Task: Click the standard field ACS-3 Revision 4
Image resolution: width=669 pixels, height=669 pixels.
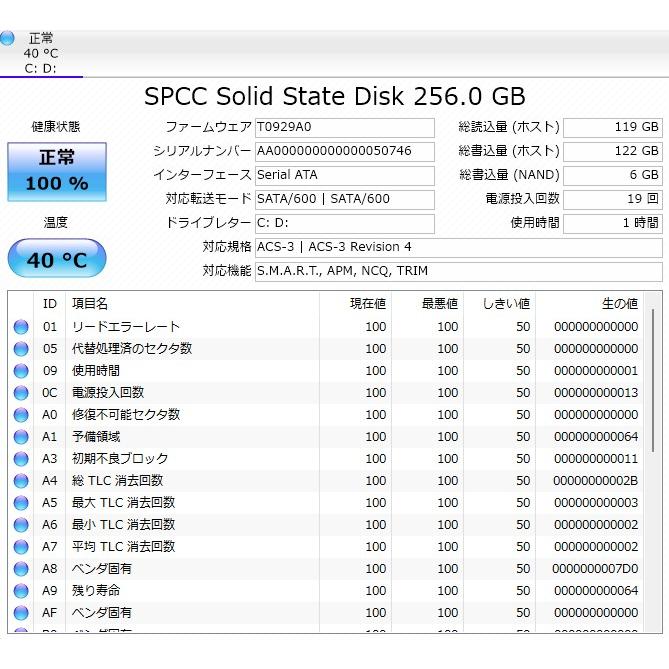Action: [x=459, y=247]
